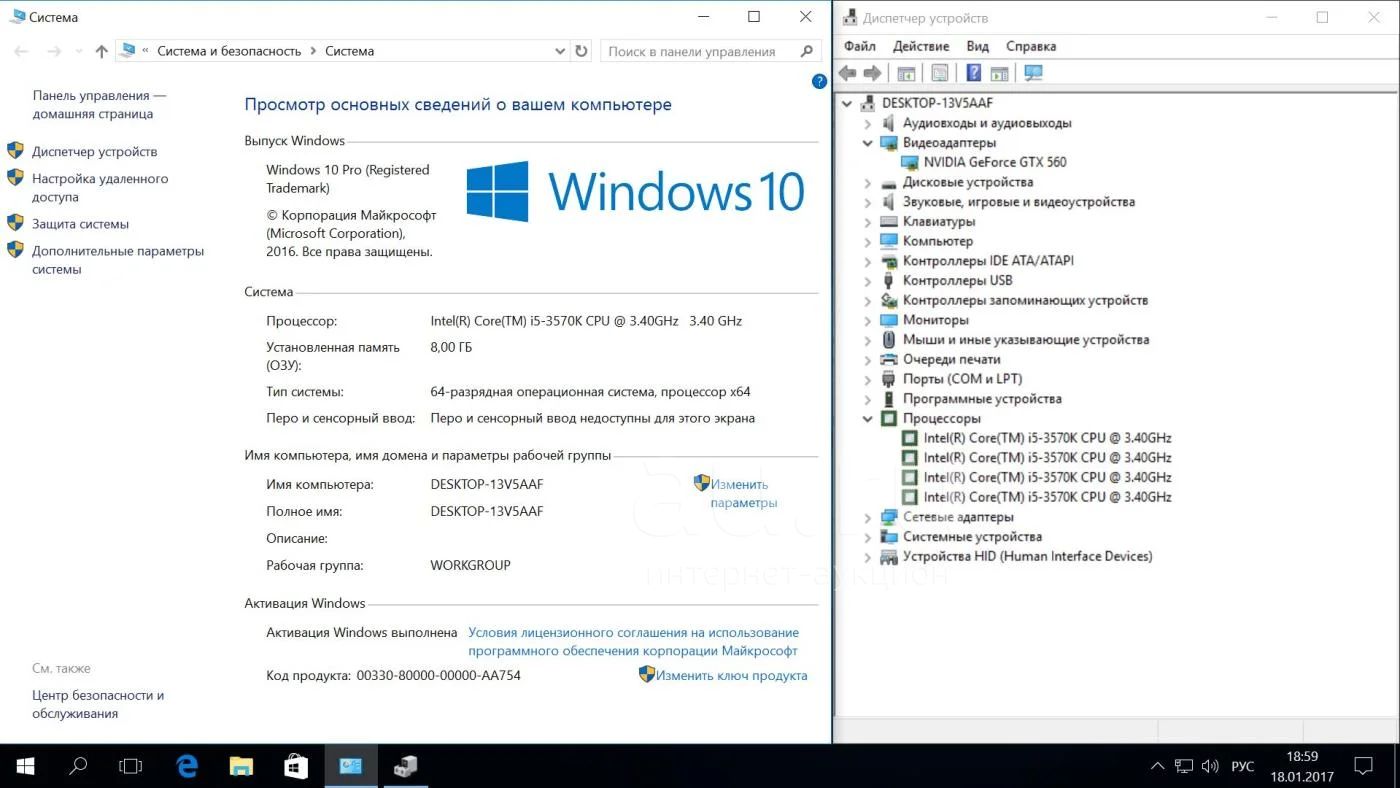Open the Вид menu in Device Manager
This screenshot has width=1400, height=788.
tap(978, 46)
